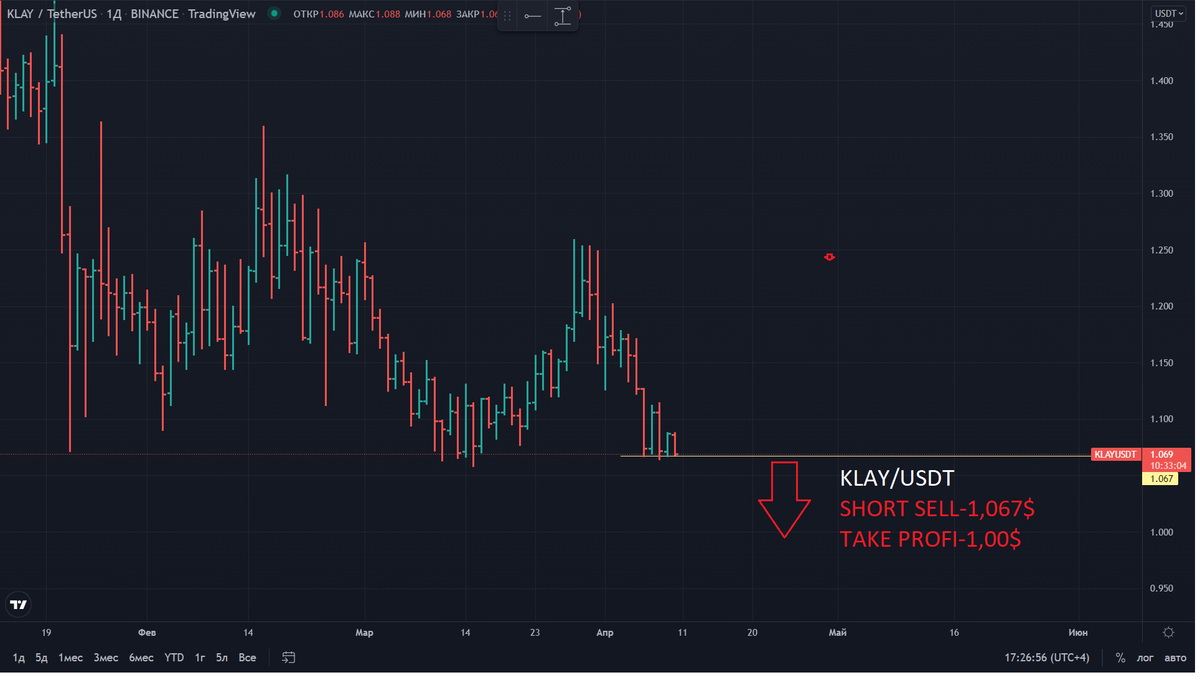Click the 'KLAY/USDT' text annotation

896,479
